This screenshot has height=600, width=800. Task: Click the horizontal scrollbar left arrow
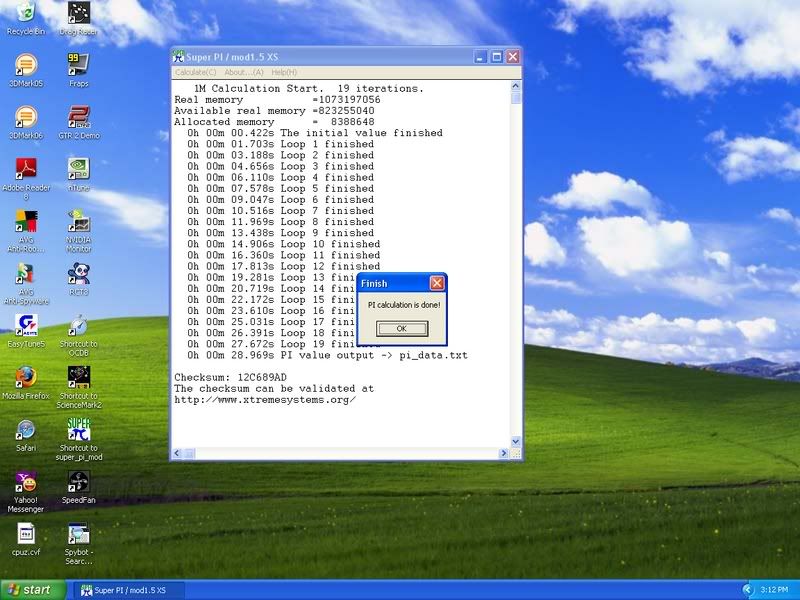[177, 453]
